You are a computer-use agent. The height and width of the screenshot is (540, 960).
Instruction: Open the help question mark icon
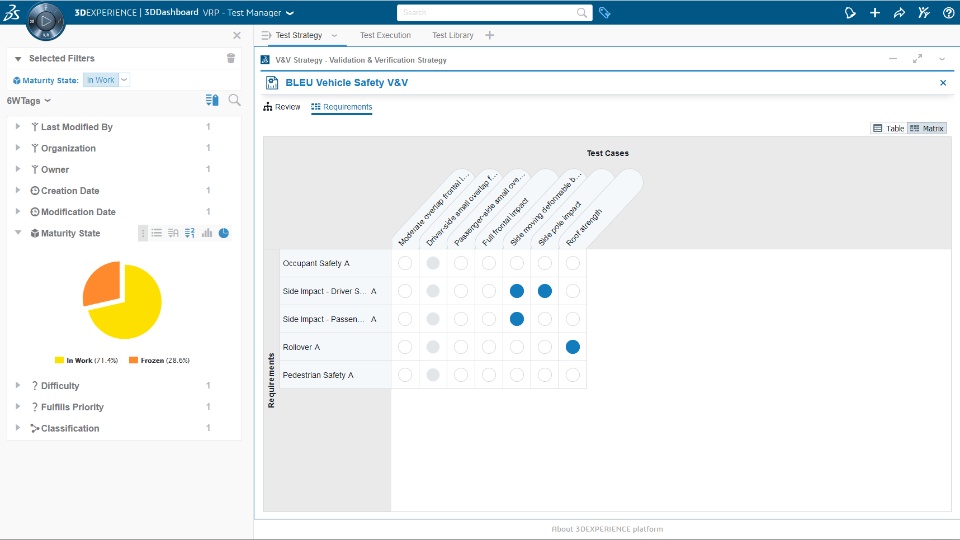pyautogui.click(x=948, y=13)
